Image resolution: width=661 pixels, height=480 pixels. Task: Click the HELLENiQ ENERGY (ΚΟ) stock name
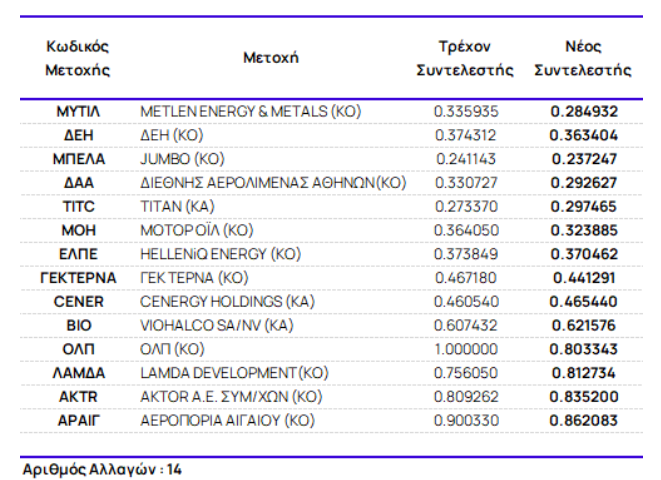pos(220,253)
